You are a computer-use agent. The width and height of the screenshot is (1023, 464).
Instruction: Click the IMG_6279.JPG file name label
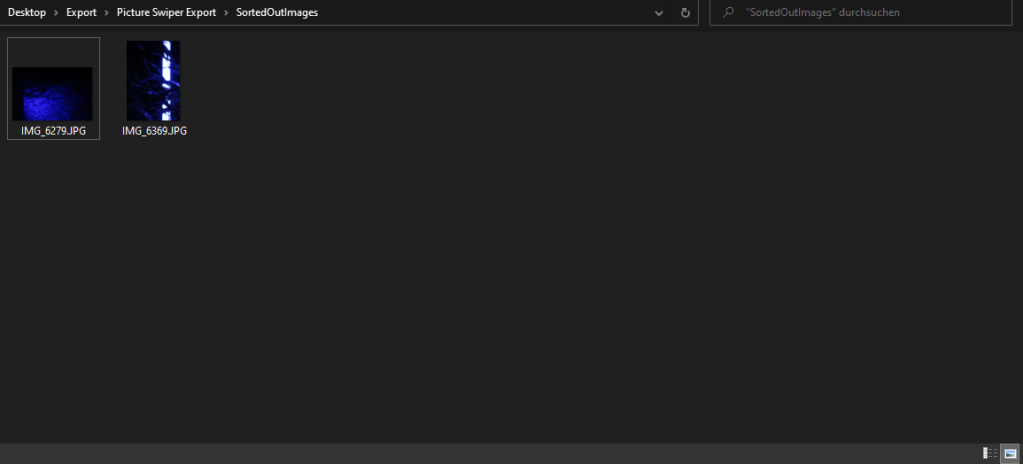53,131
